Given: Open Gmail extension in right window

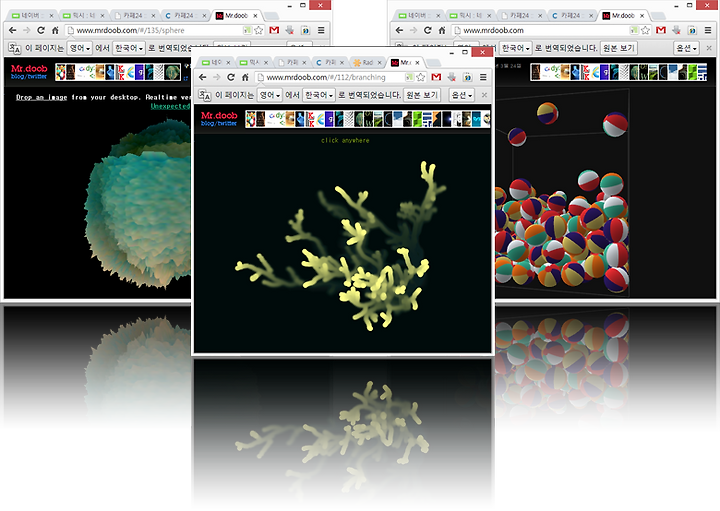Looking at the screenshot, I should pos(661,30).
